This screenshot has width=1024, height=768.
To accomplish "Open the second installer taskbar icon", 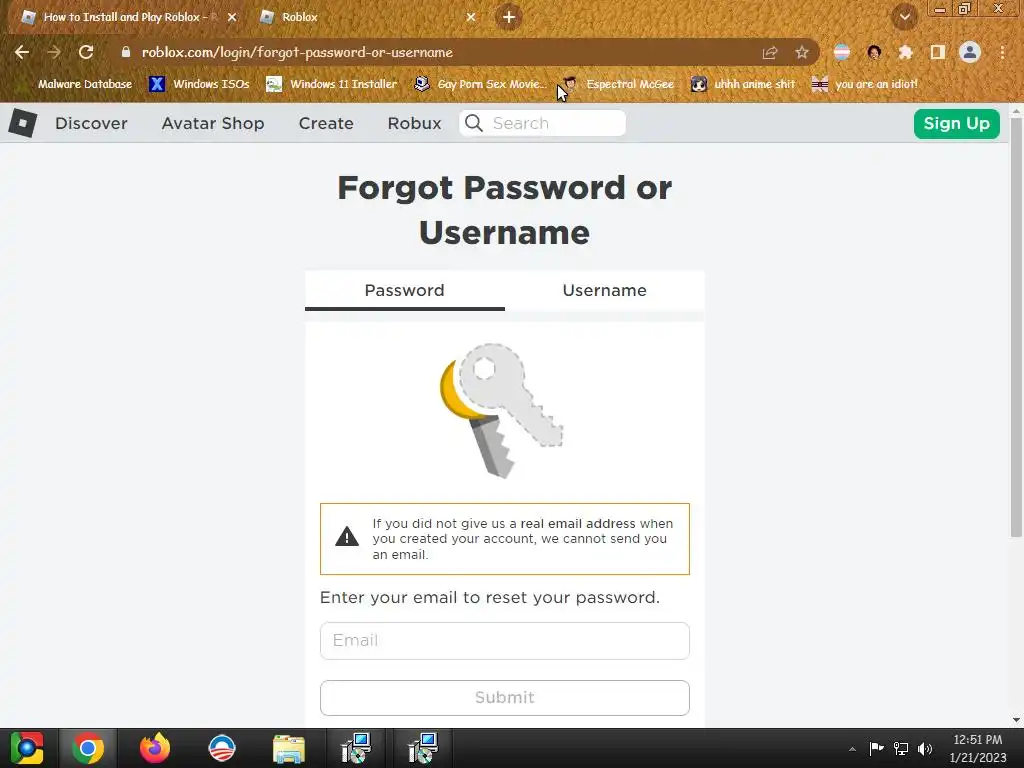I will (x=422, y=748).
